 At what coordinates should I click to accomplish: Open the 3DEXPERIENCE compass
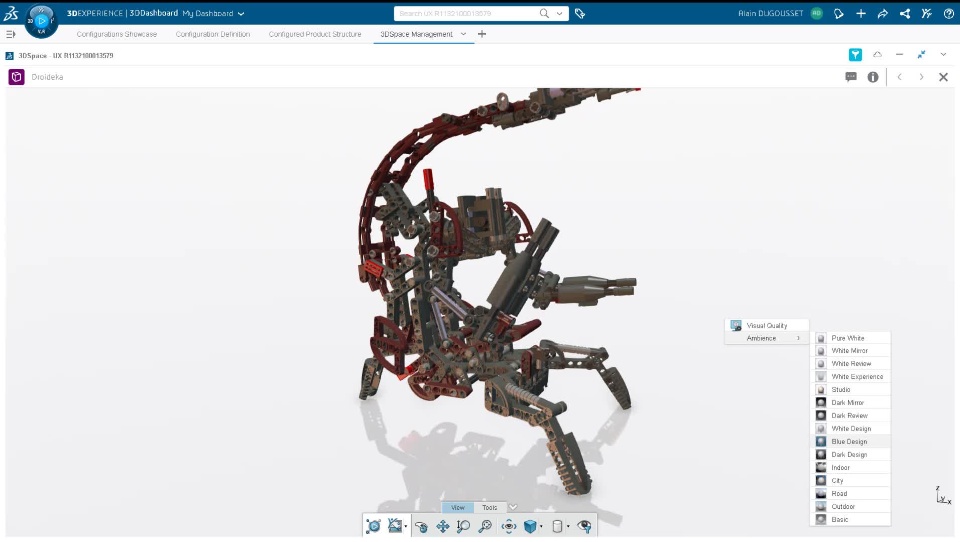41,21
